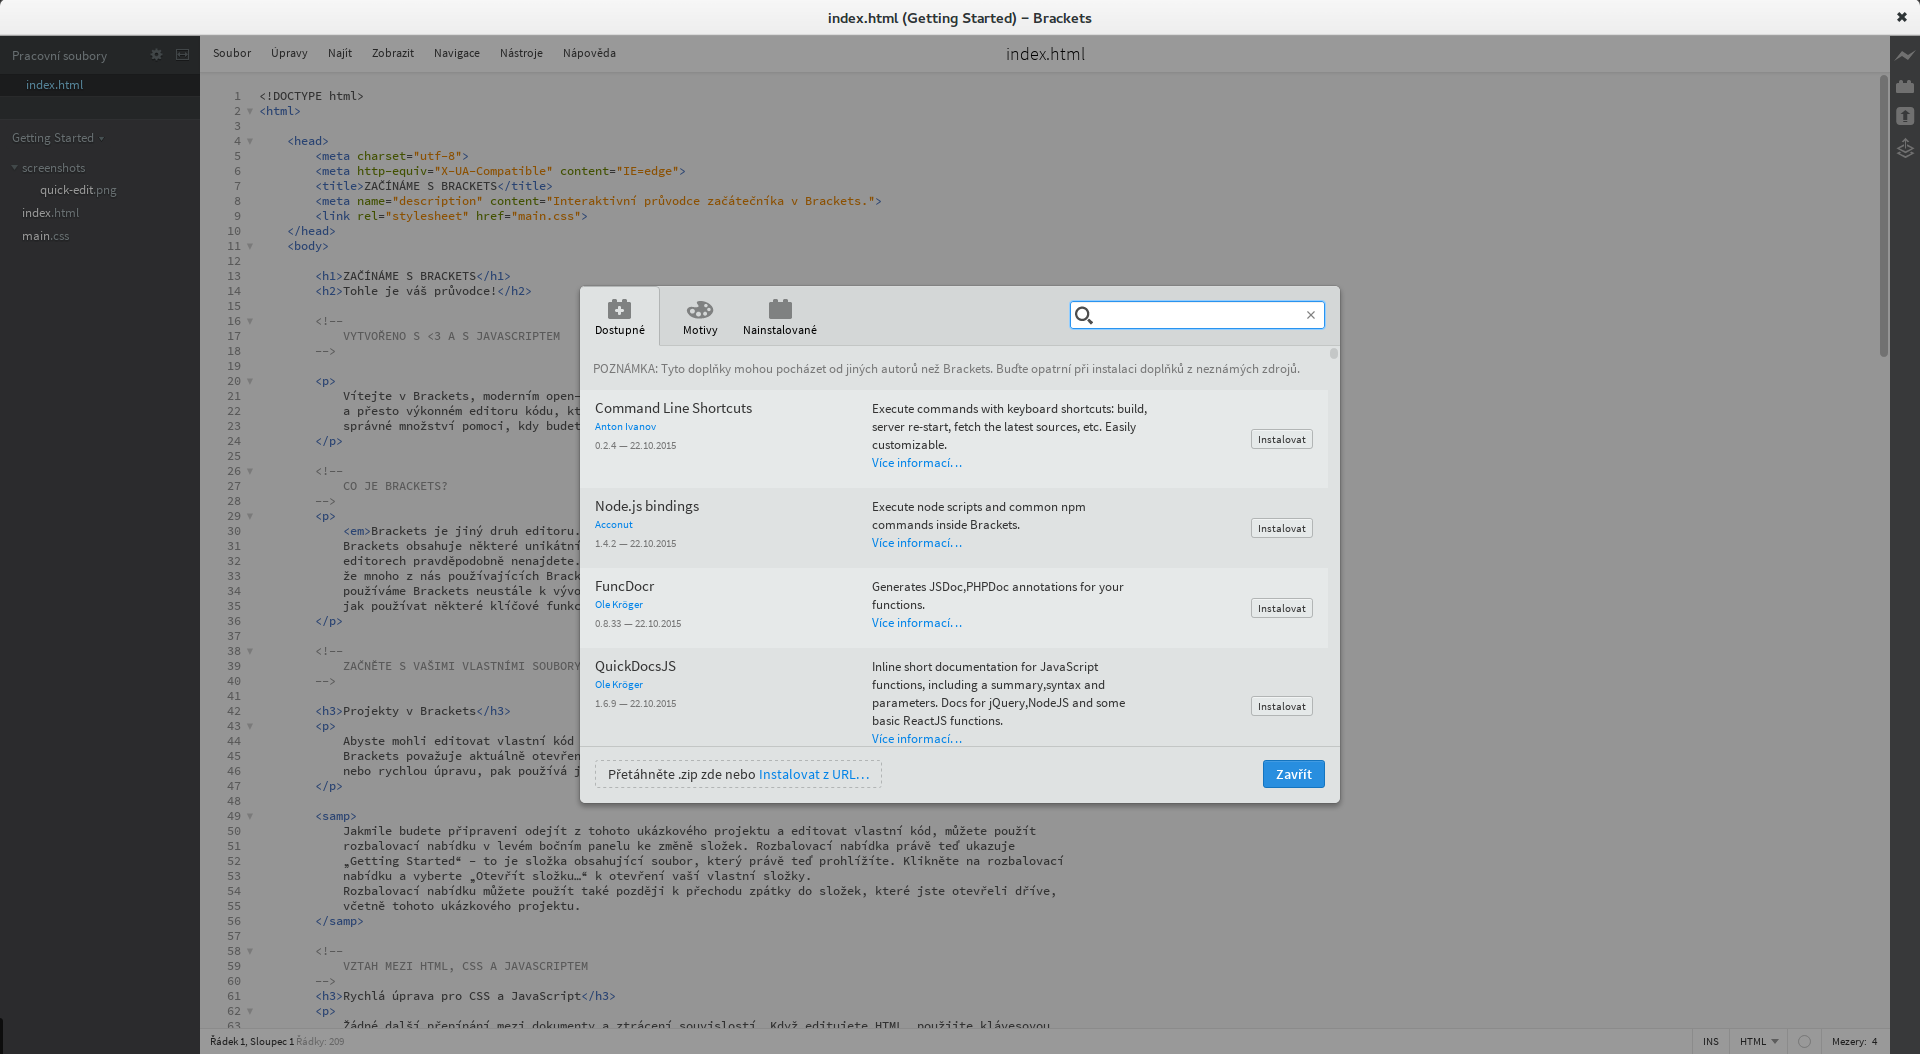The image size is (1920, 1054).
Task: Open the HTML language mode dropdown
Action: click(1759, 1042)
